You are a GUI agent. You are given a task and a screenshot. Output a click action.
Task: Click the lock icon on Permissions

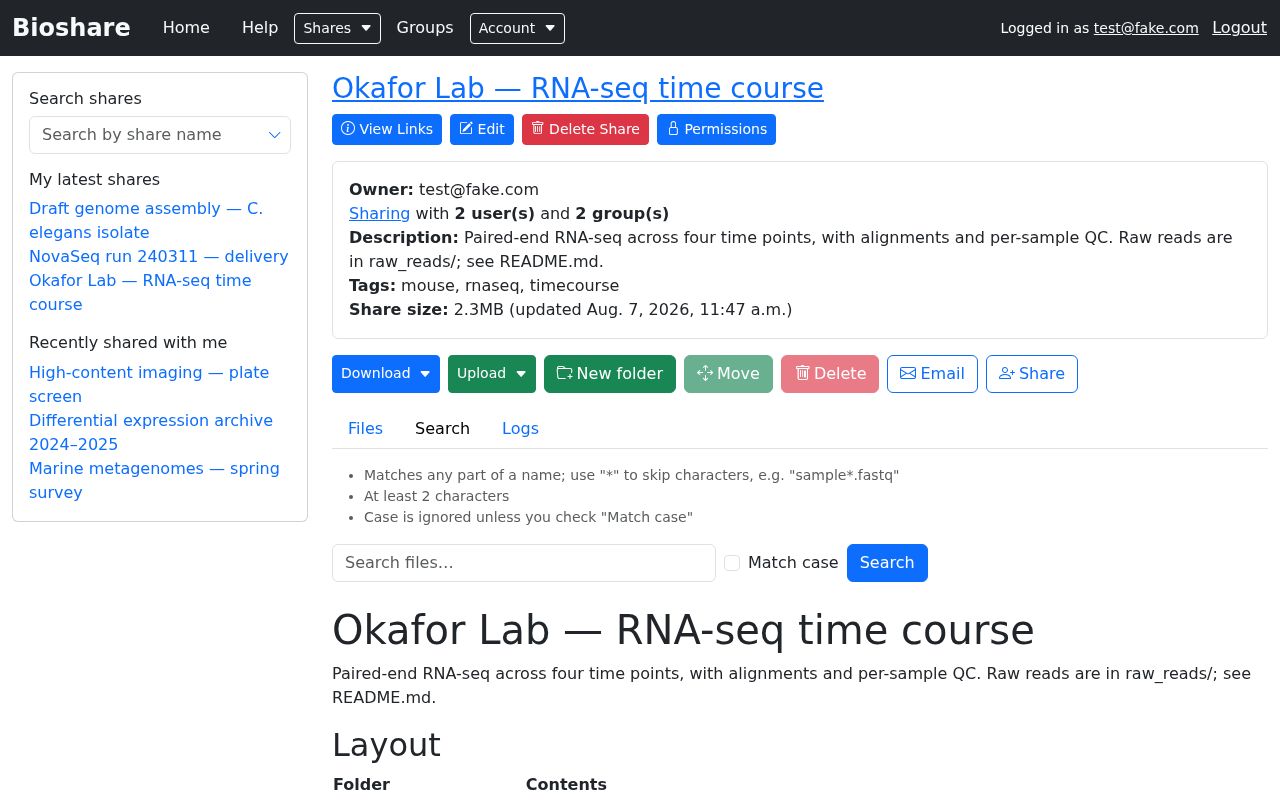[x=673, y=129]
